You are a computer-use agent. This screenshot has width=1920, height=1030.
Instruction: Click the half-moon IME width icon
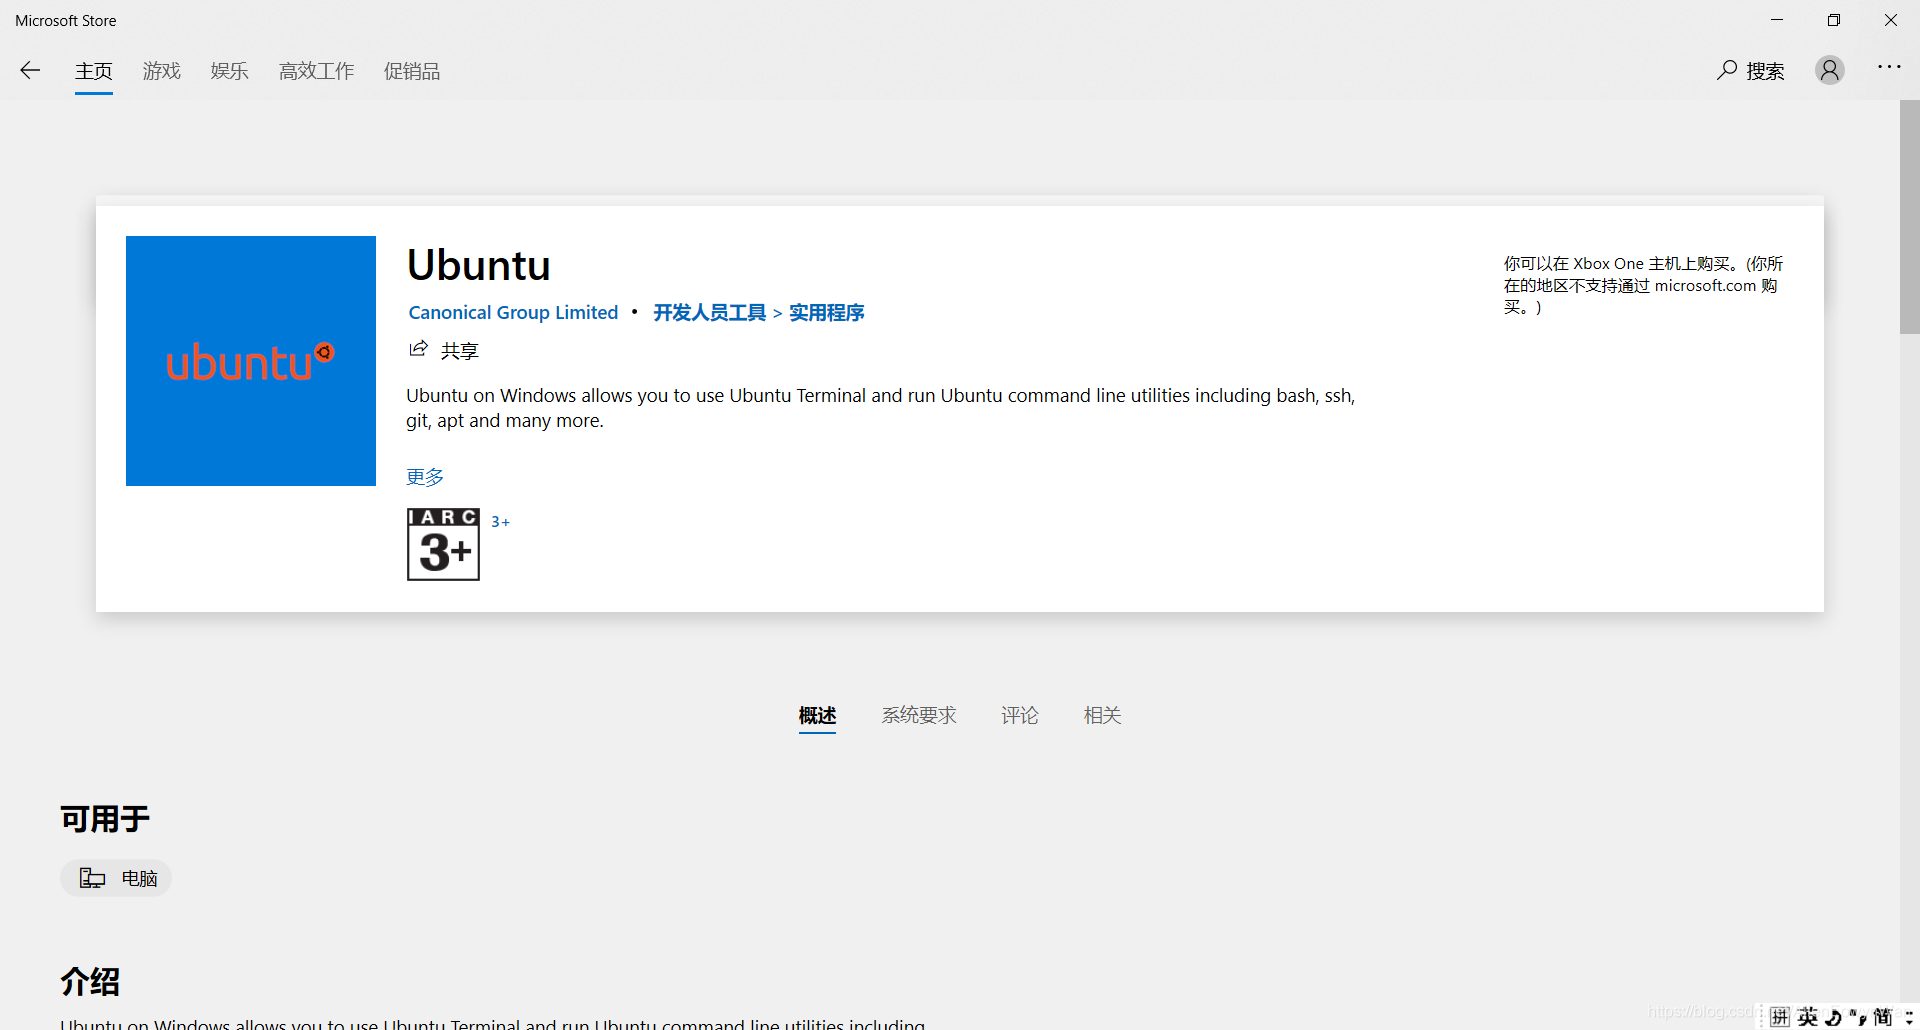[1833, 1017]
